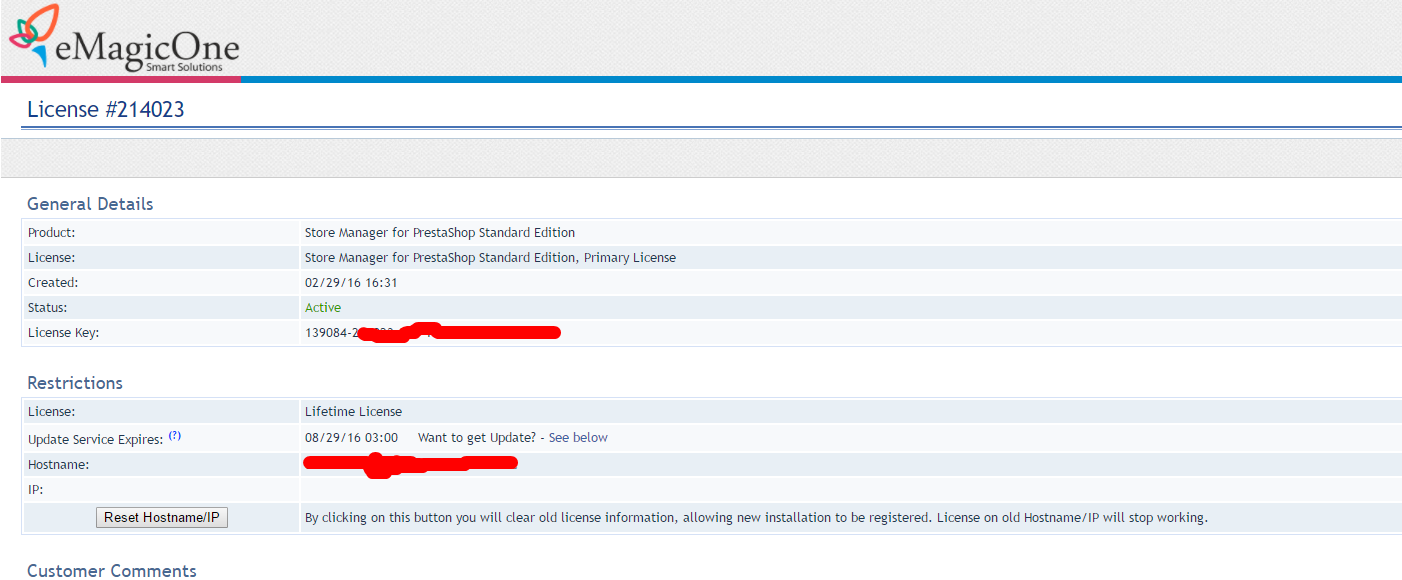Click the update expiry date 08/29/16 03:00
The image size is (1402, 580).
click(351, 438)
